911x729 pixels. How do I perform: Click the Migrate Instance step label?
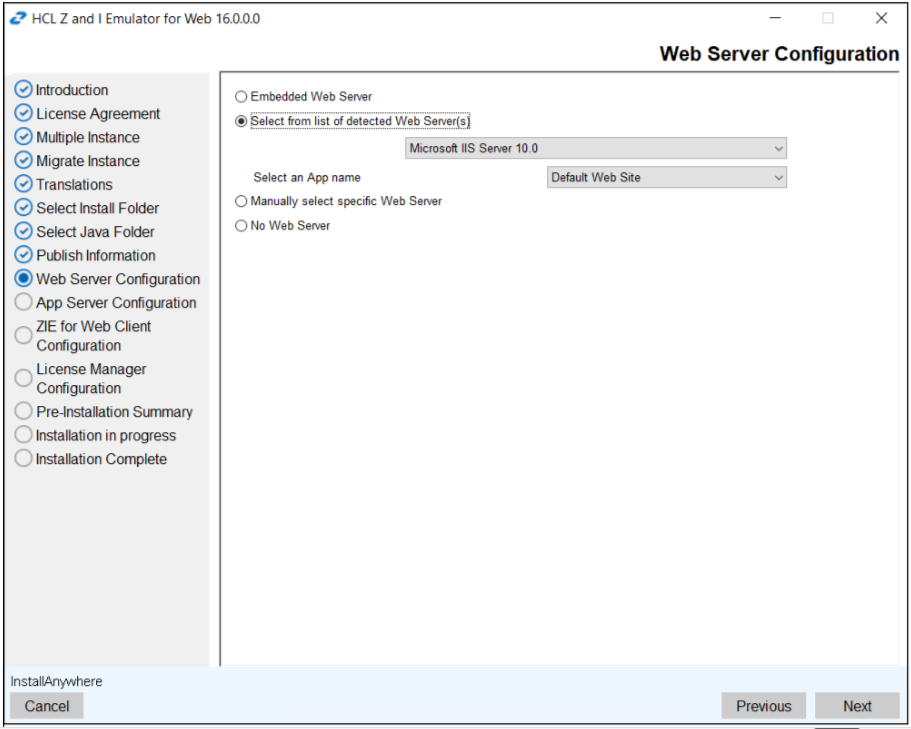[x=88, y=161]
